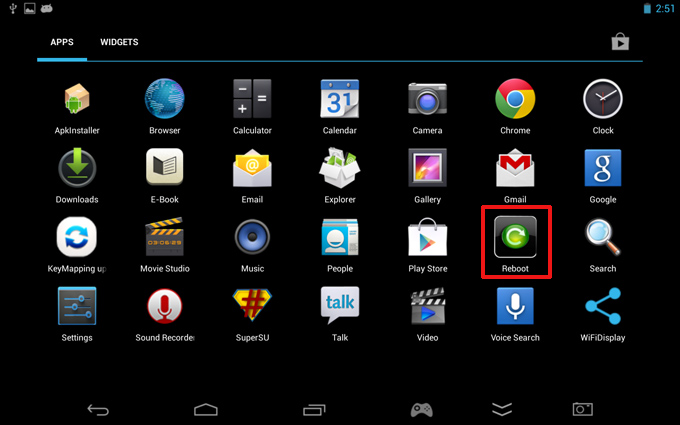The width and height of the screenshot is (680, 425).
Task: Open the Downloads app
Action: tap(77, 168)
